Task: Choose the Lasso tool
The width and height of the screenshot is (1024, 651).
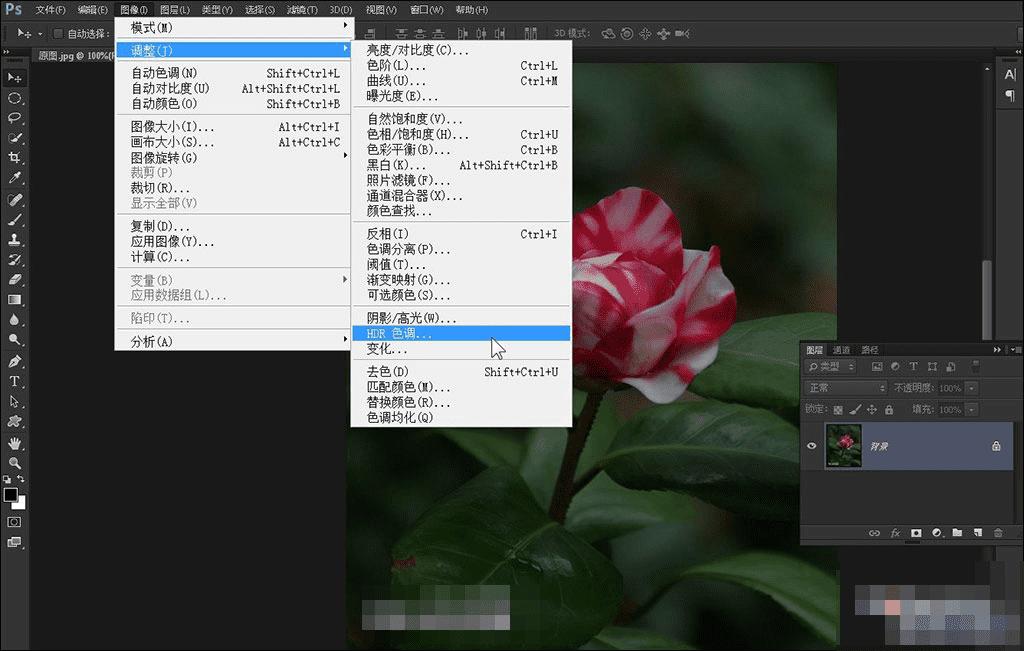Action: pos(15,117)
